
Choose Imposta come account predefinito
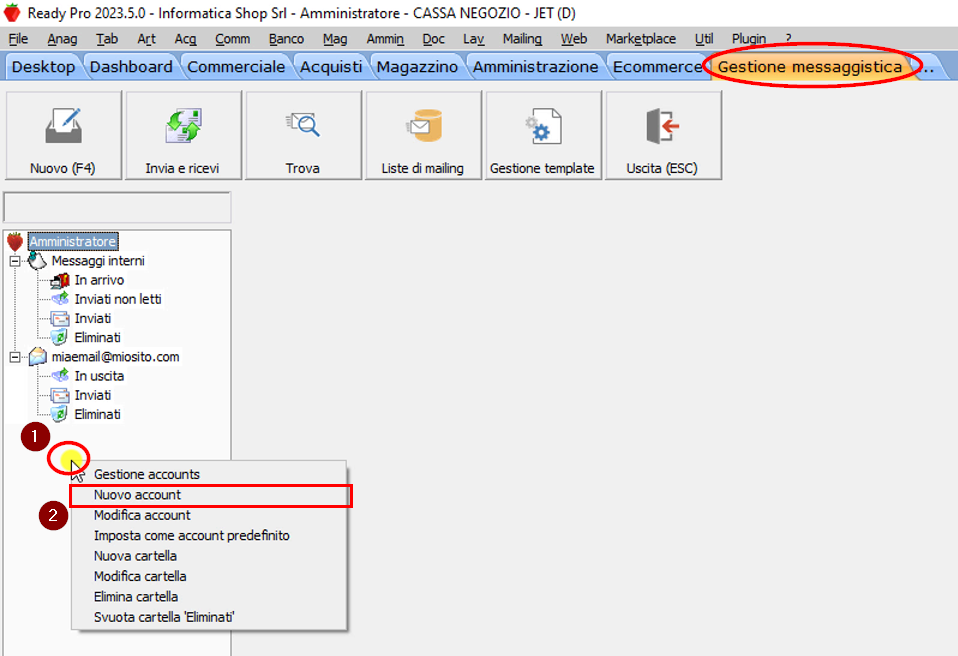click(x=210, y=536)
